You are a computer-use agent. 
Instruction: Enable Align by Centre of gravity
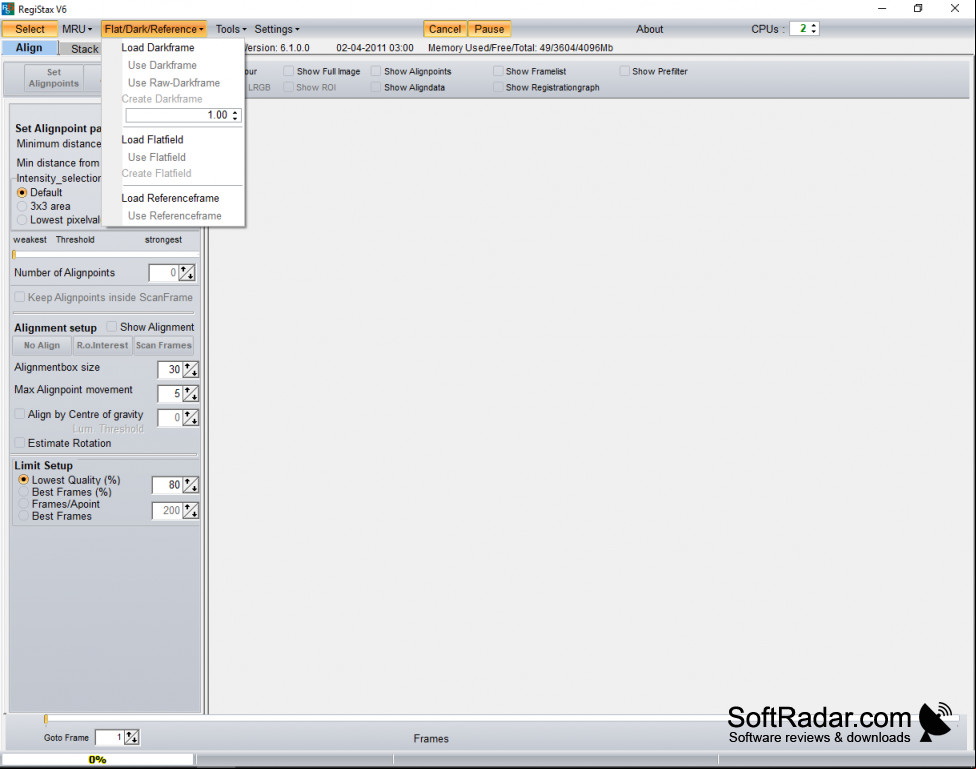tap(20, 414)
